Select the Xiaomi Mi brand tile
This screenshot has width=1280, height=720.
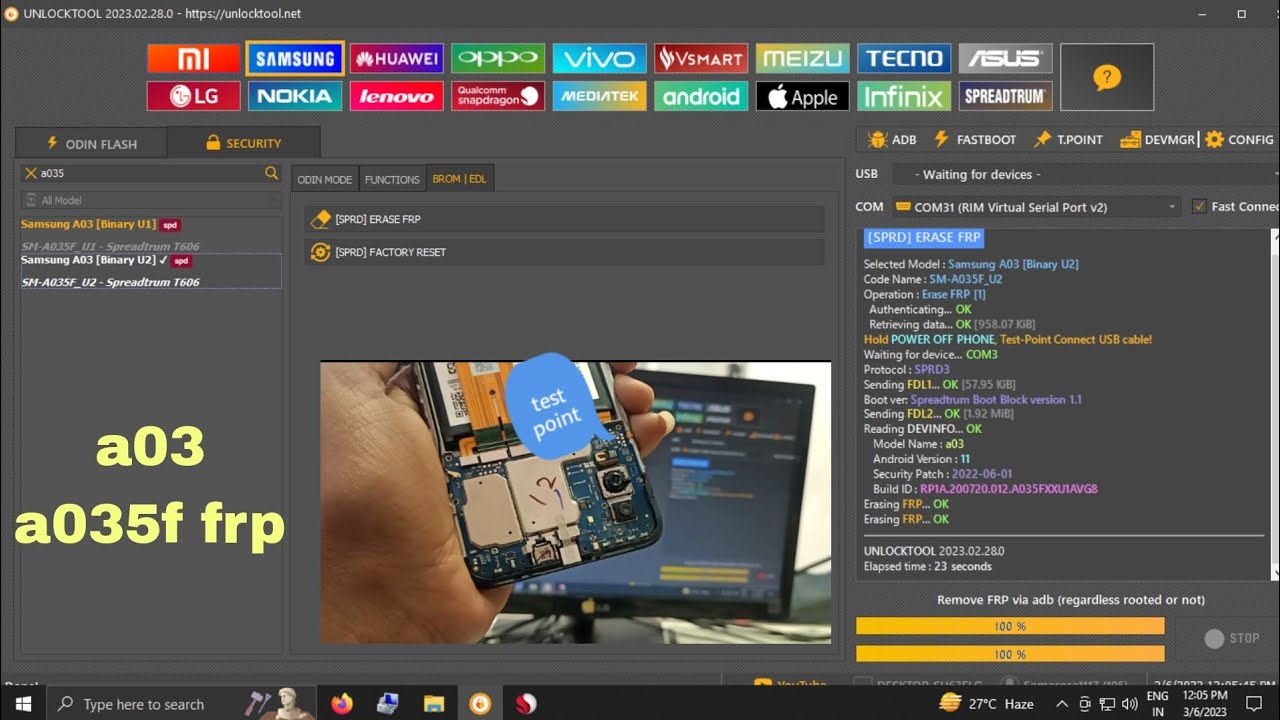[x=193, y=59]
